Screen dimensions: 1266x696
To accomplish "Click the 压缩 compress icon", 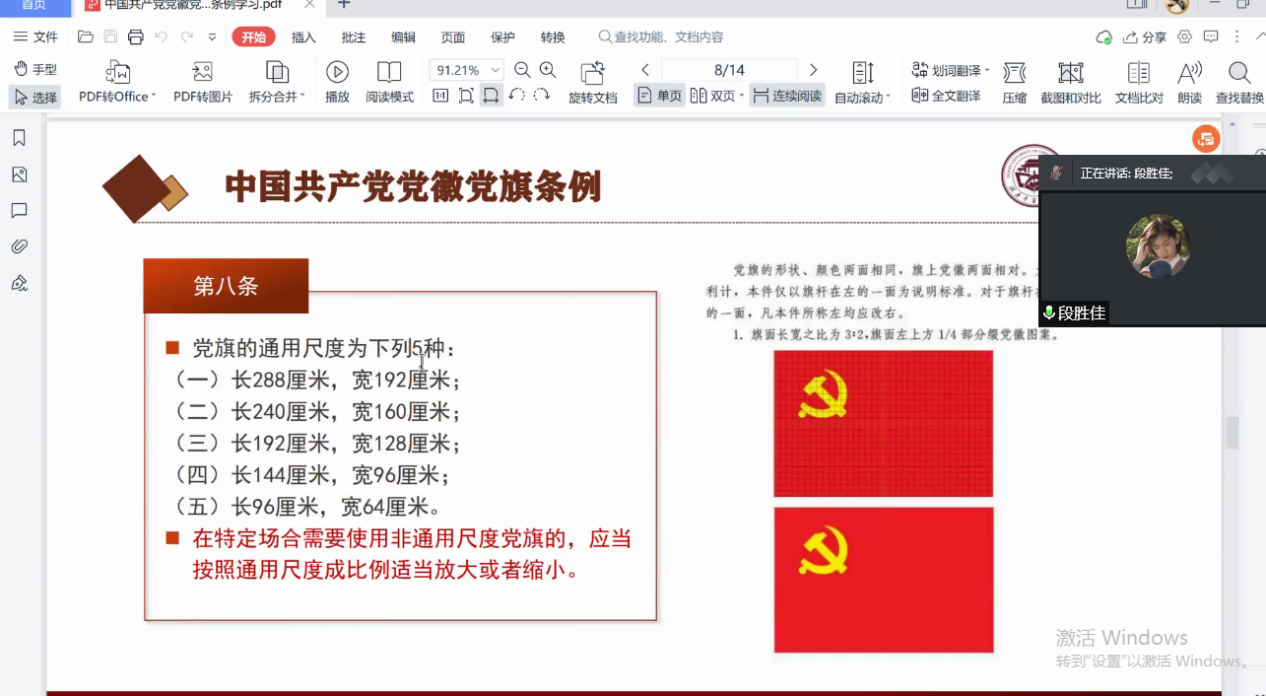I will [x=1014, y=73].
